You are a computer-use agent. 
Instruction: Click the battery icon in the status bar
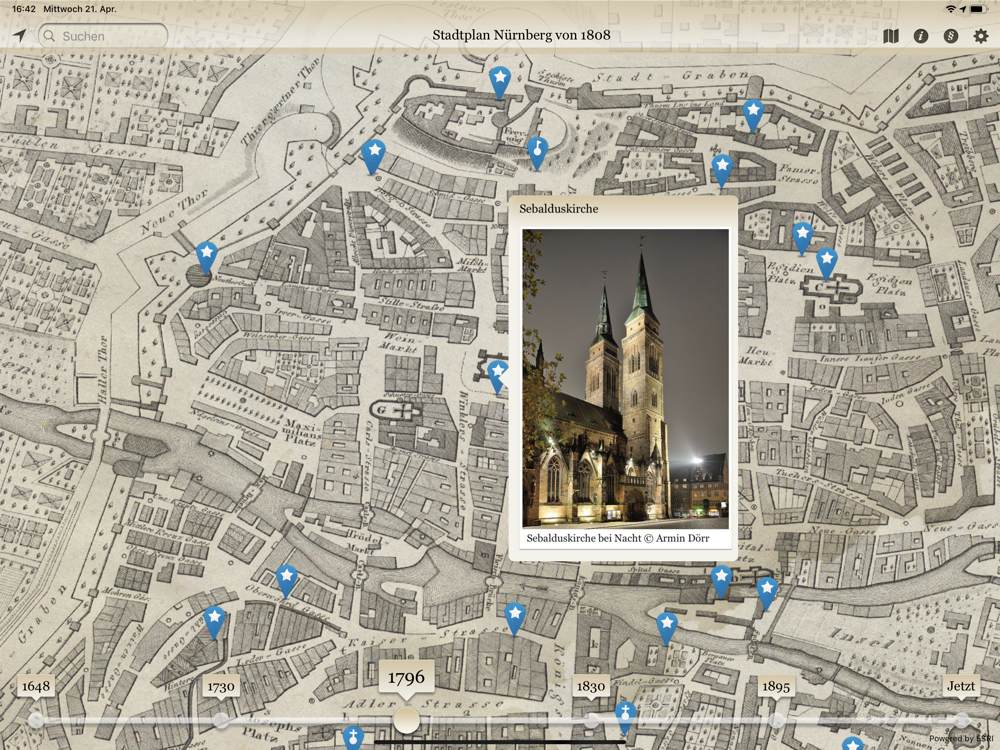click(x=979, y=9)
